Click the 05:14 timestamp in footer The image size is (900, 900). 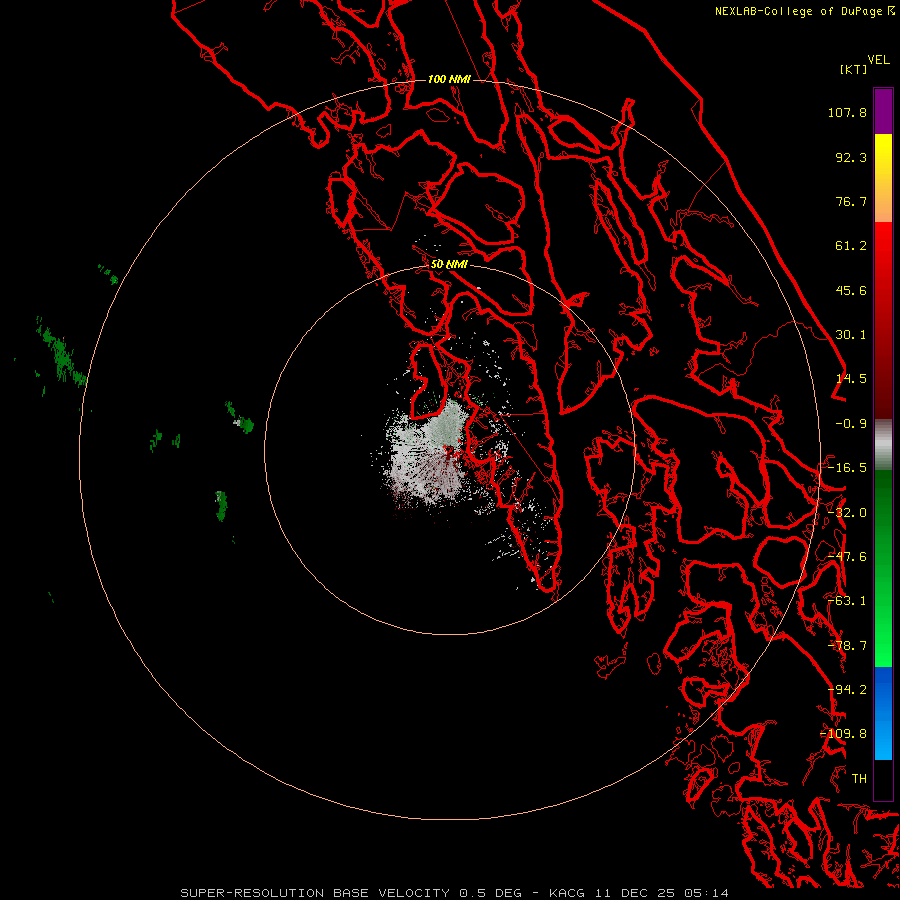click(707, 893)
